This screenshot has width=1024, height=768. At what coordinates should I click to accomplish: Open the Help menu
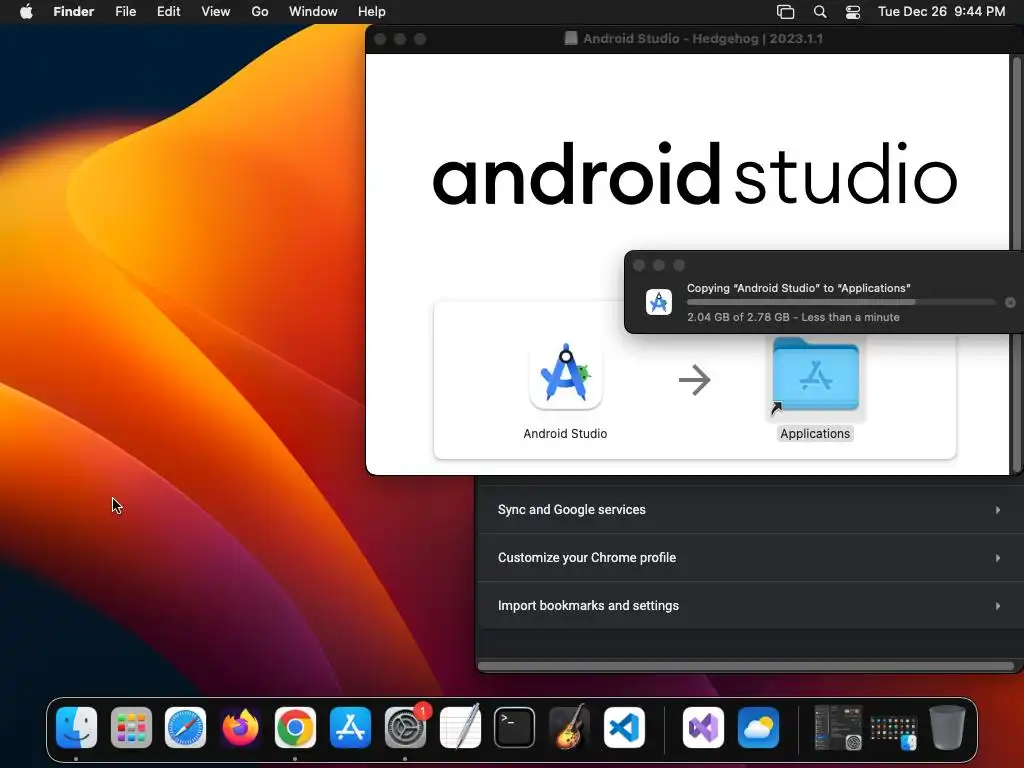372,12
